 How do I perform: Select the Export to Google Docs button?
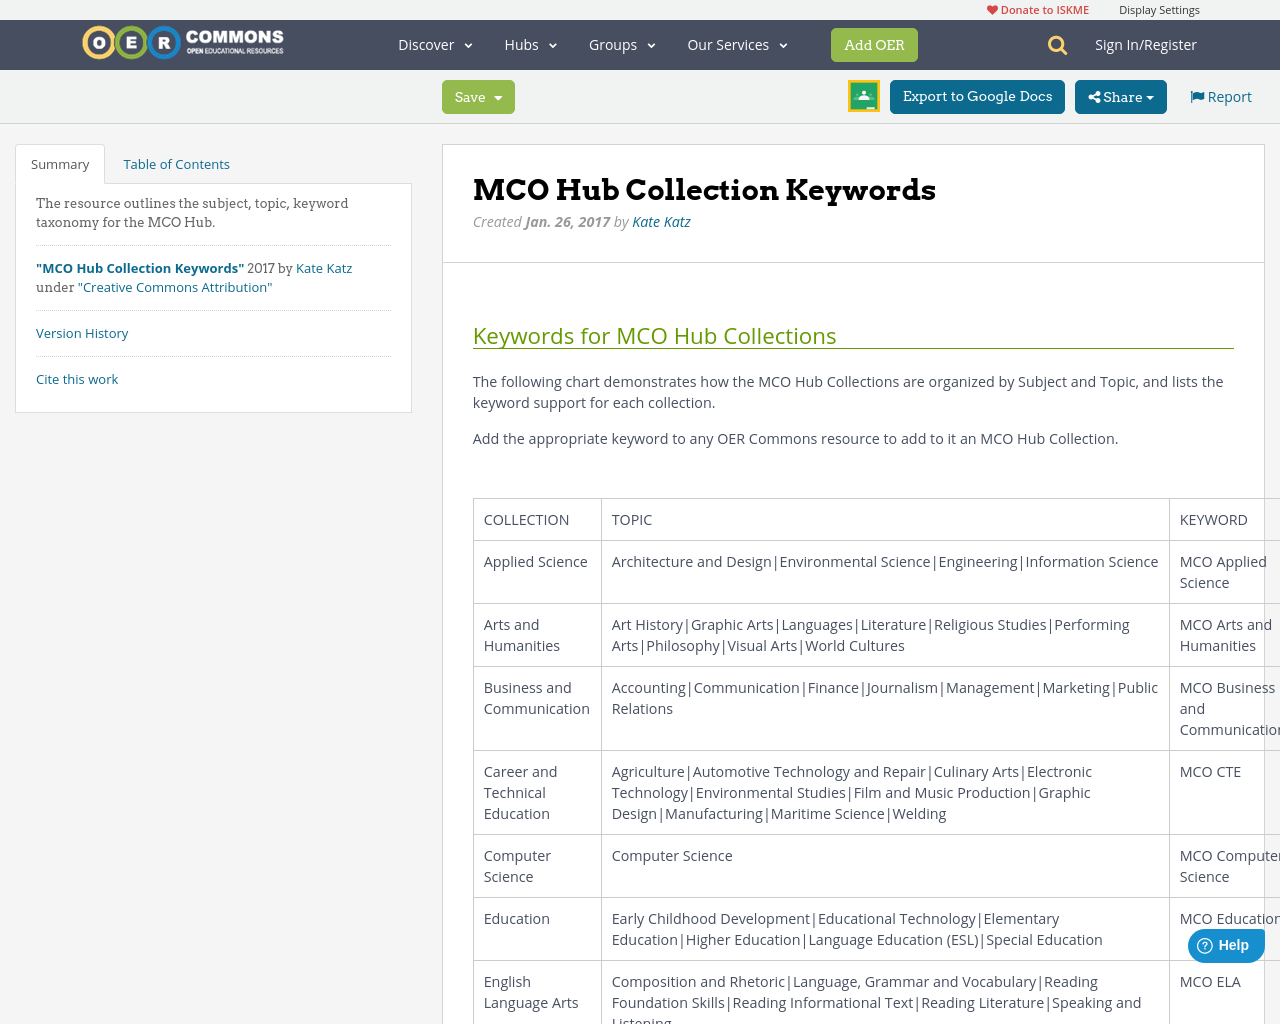point(977,97)
